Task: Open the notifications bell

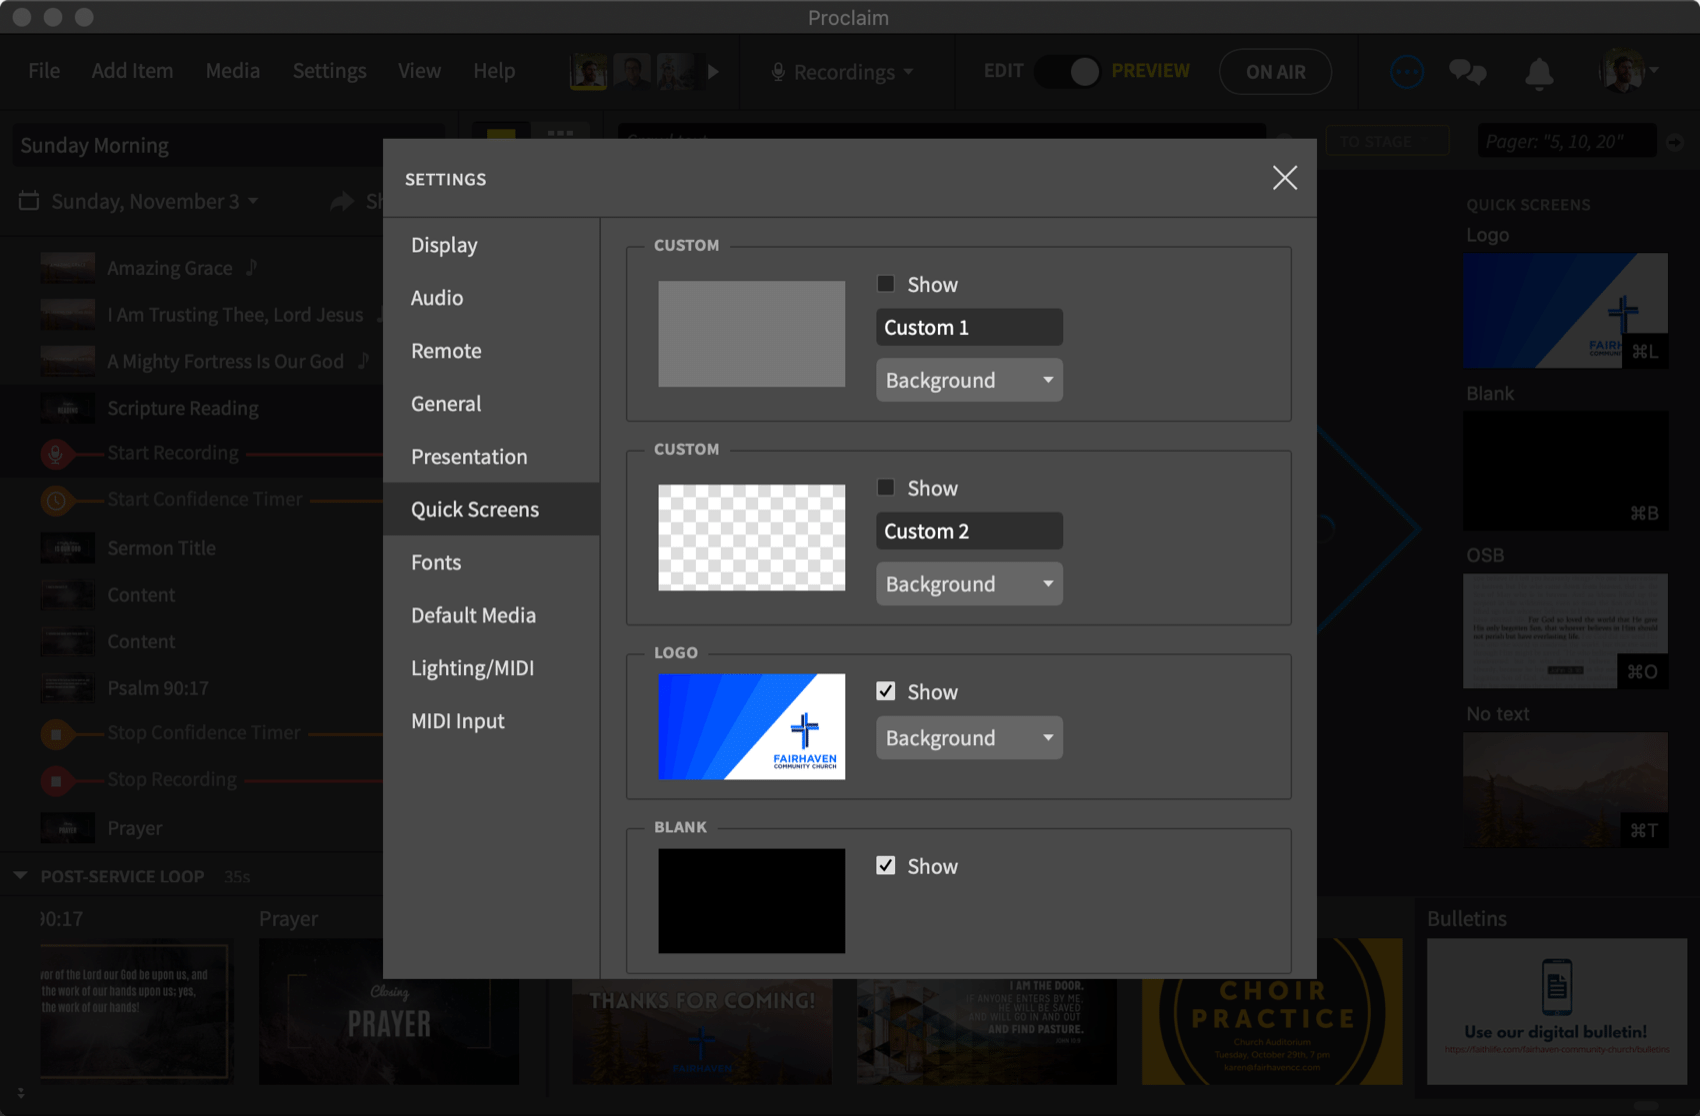Action: coord(1539,73)
